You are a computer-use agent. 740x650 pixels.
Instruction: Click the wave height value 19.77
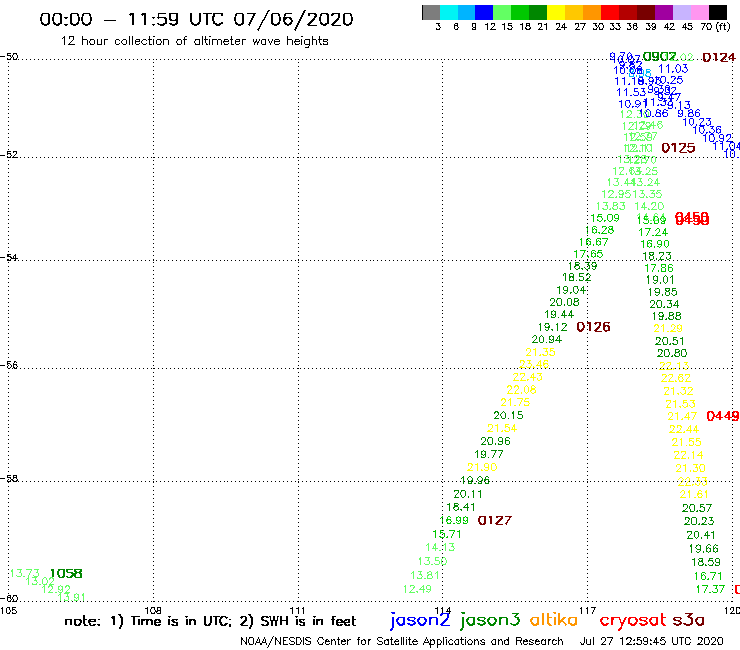489,454
